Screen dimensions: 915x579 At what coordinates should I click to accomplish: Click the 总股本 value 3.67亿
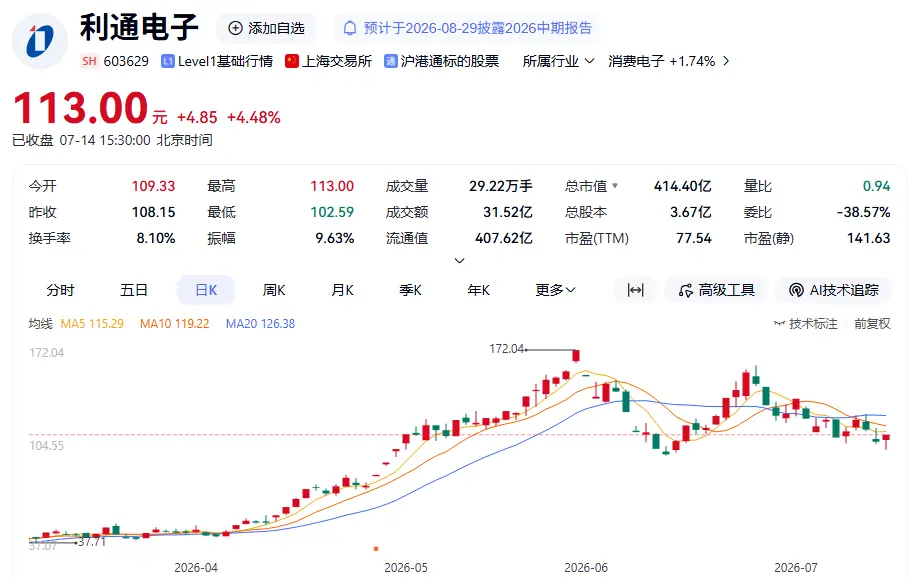(x=690, y=212)
